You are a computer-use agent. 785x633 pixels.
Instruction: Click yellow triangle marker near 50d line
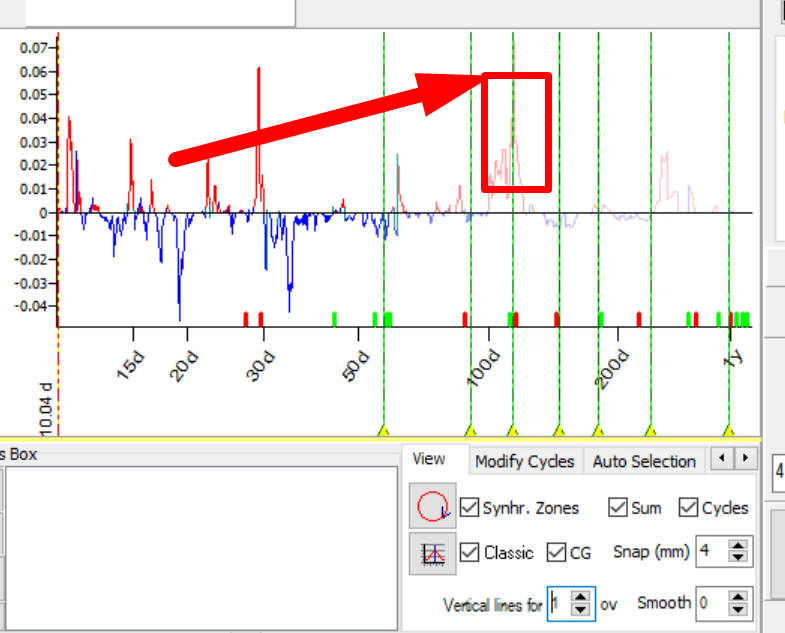pos(382,431)
